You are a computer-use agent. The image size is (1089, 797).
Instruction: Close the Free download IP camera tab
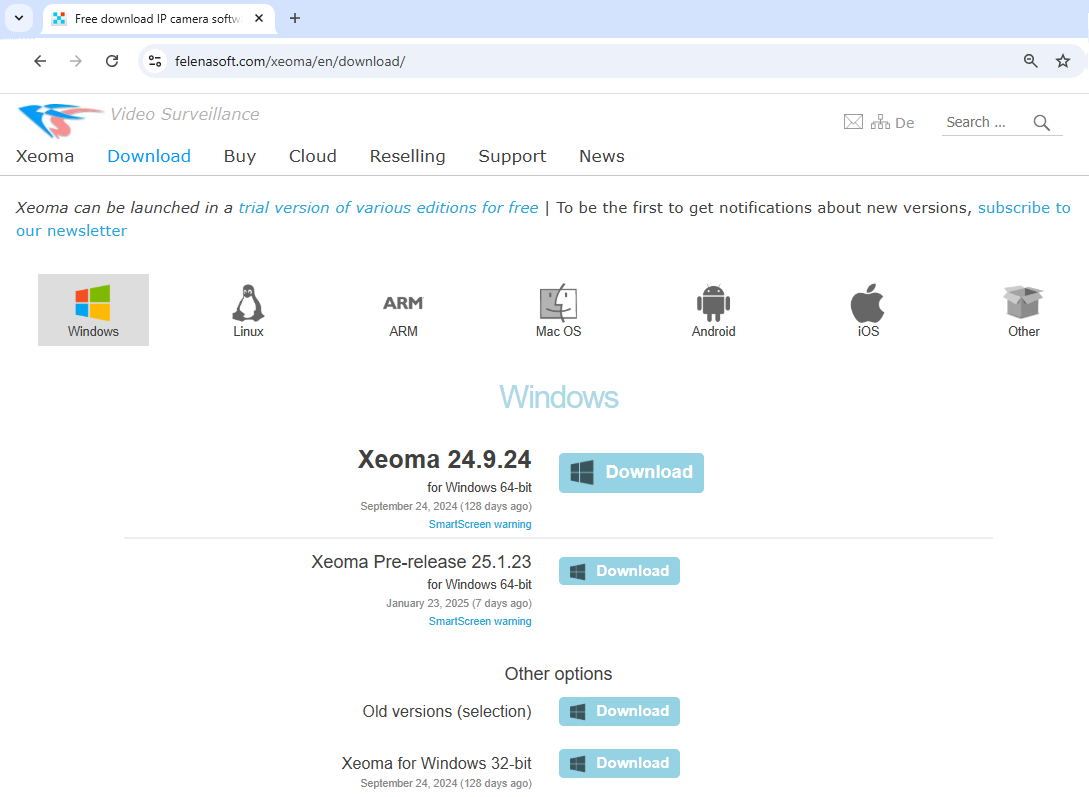pyautogui.click(x=259, y=19)
